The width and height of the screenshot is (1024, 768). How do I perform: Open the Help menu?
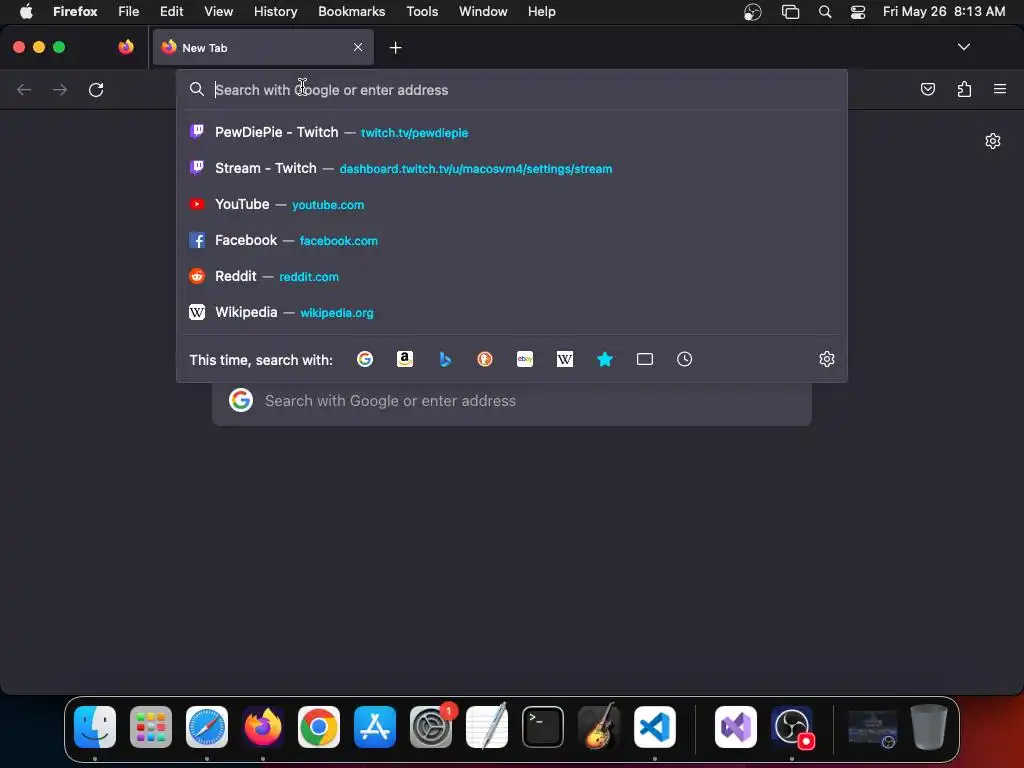pos(541,12)
